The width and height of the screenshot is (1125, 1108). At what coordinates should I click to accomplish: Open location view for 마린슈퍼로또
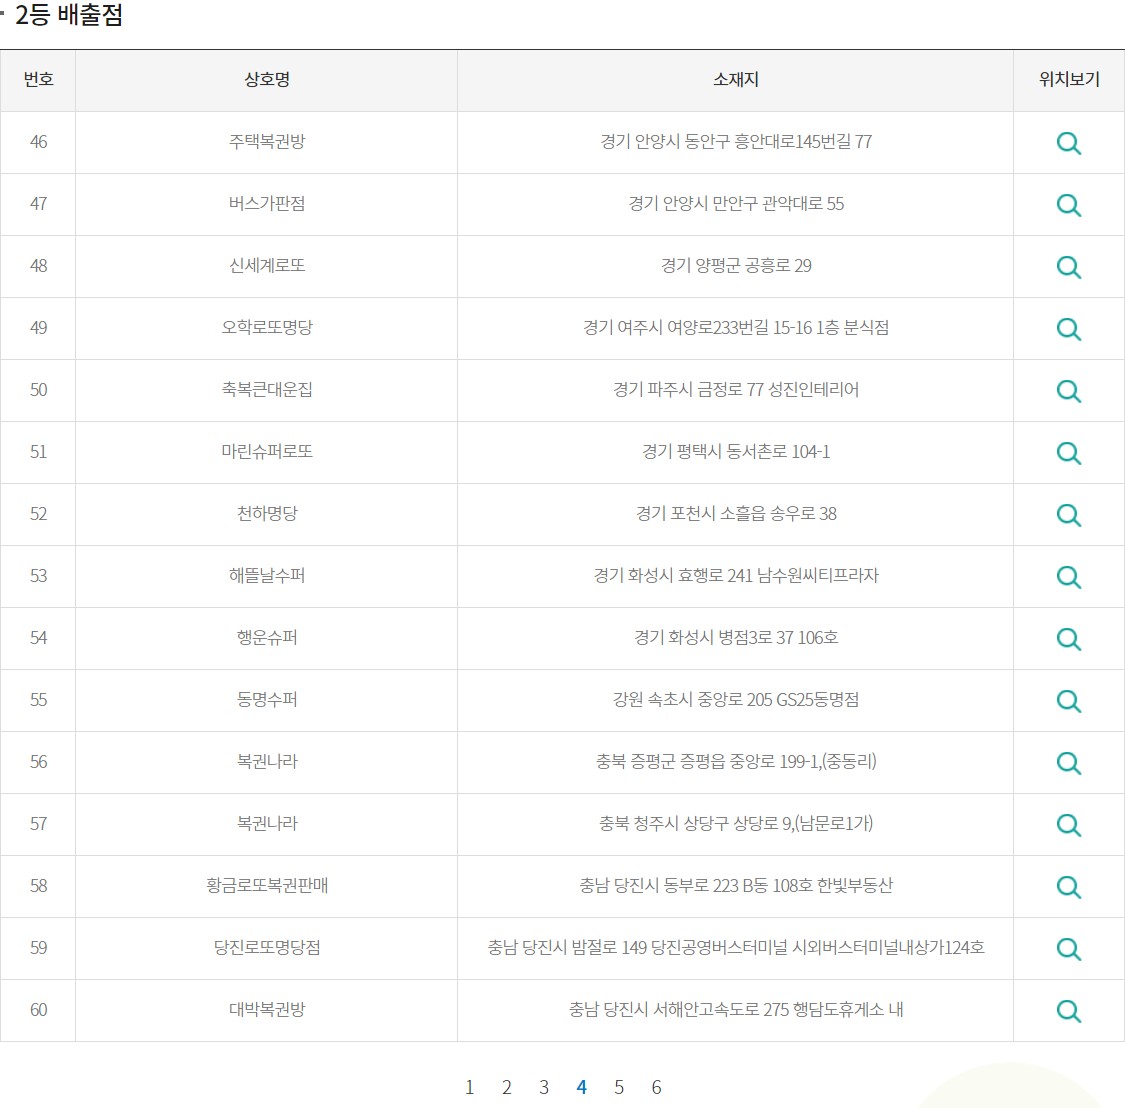click(x=1068, y=453)
